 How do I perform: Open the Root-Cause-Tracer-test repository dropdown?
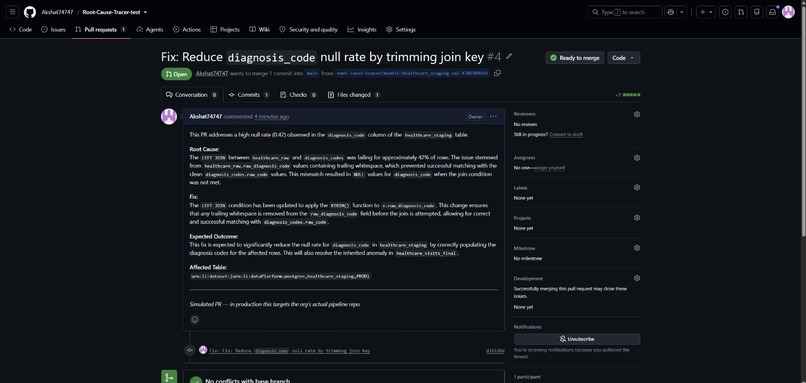[x=115, y=12]
